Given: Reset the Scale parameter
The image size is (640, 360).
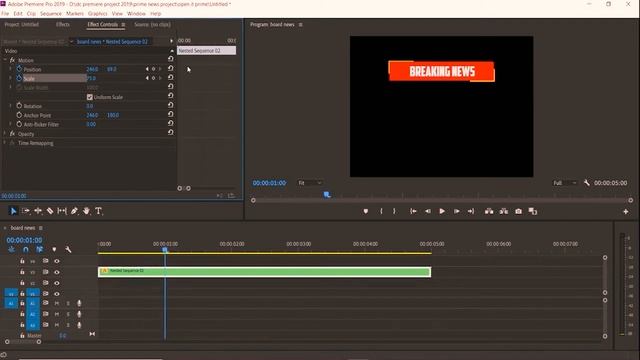Looking at the screenshot, I should (x=171, y=78).
